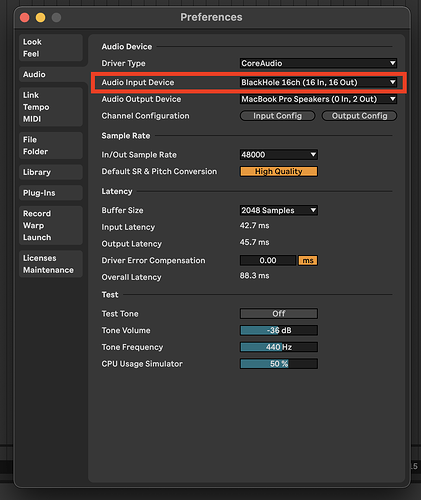This screenshot has height=500, width=421.
Task: Click the Input Config button
Action: pyautogui.click(x=277, y=116)
